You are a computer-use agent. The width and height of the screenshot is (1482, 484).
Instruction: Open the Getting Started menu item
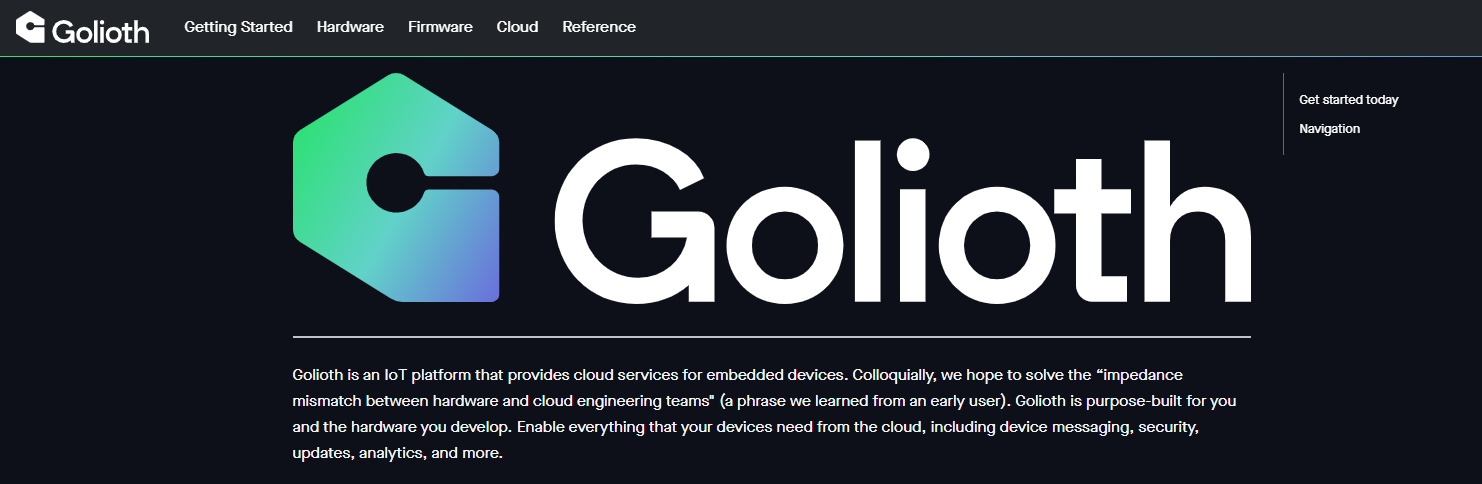(x=238, y=27)
